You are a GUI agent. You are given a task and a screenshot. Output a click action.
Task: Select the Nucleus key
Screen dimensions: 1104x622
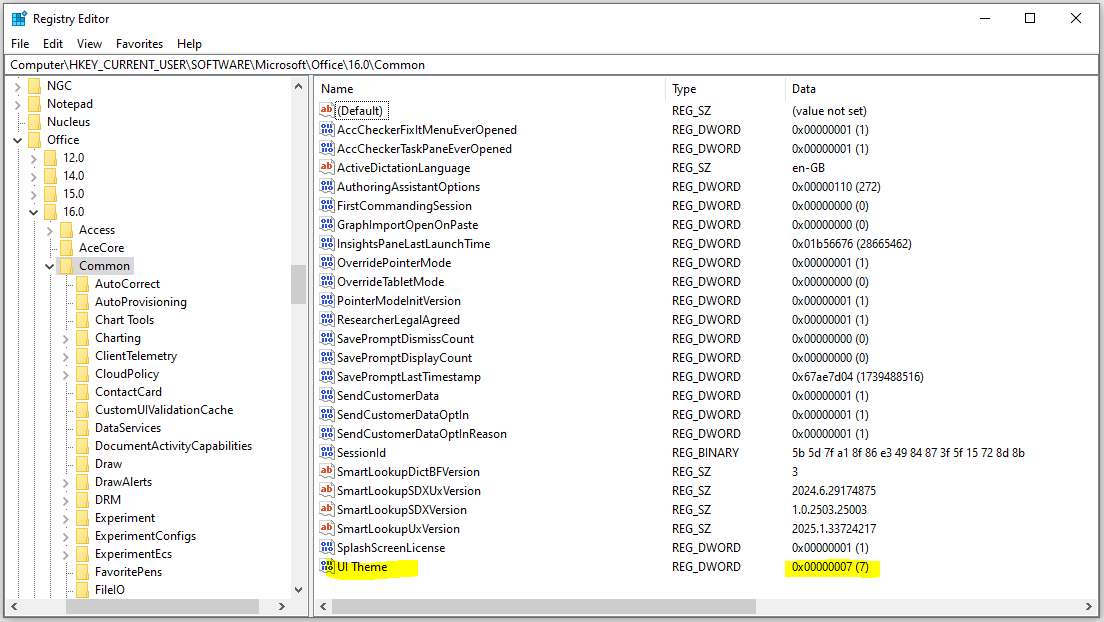tap(68, 122)
